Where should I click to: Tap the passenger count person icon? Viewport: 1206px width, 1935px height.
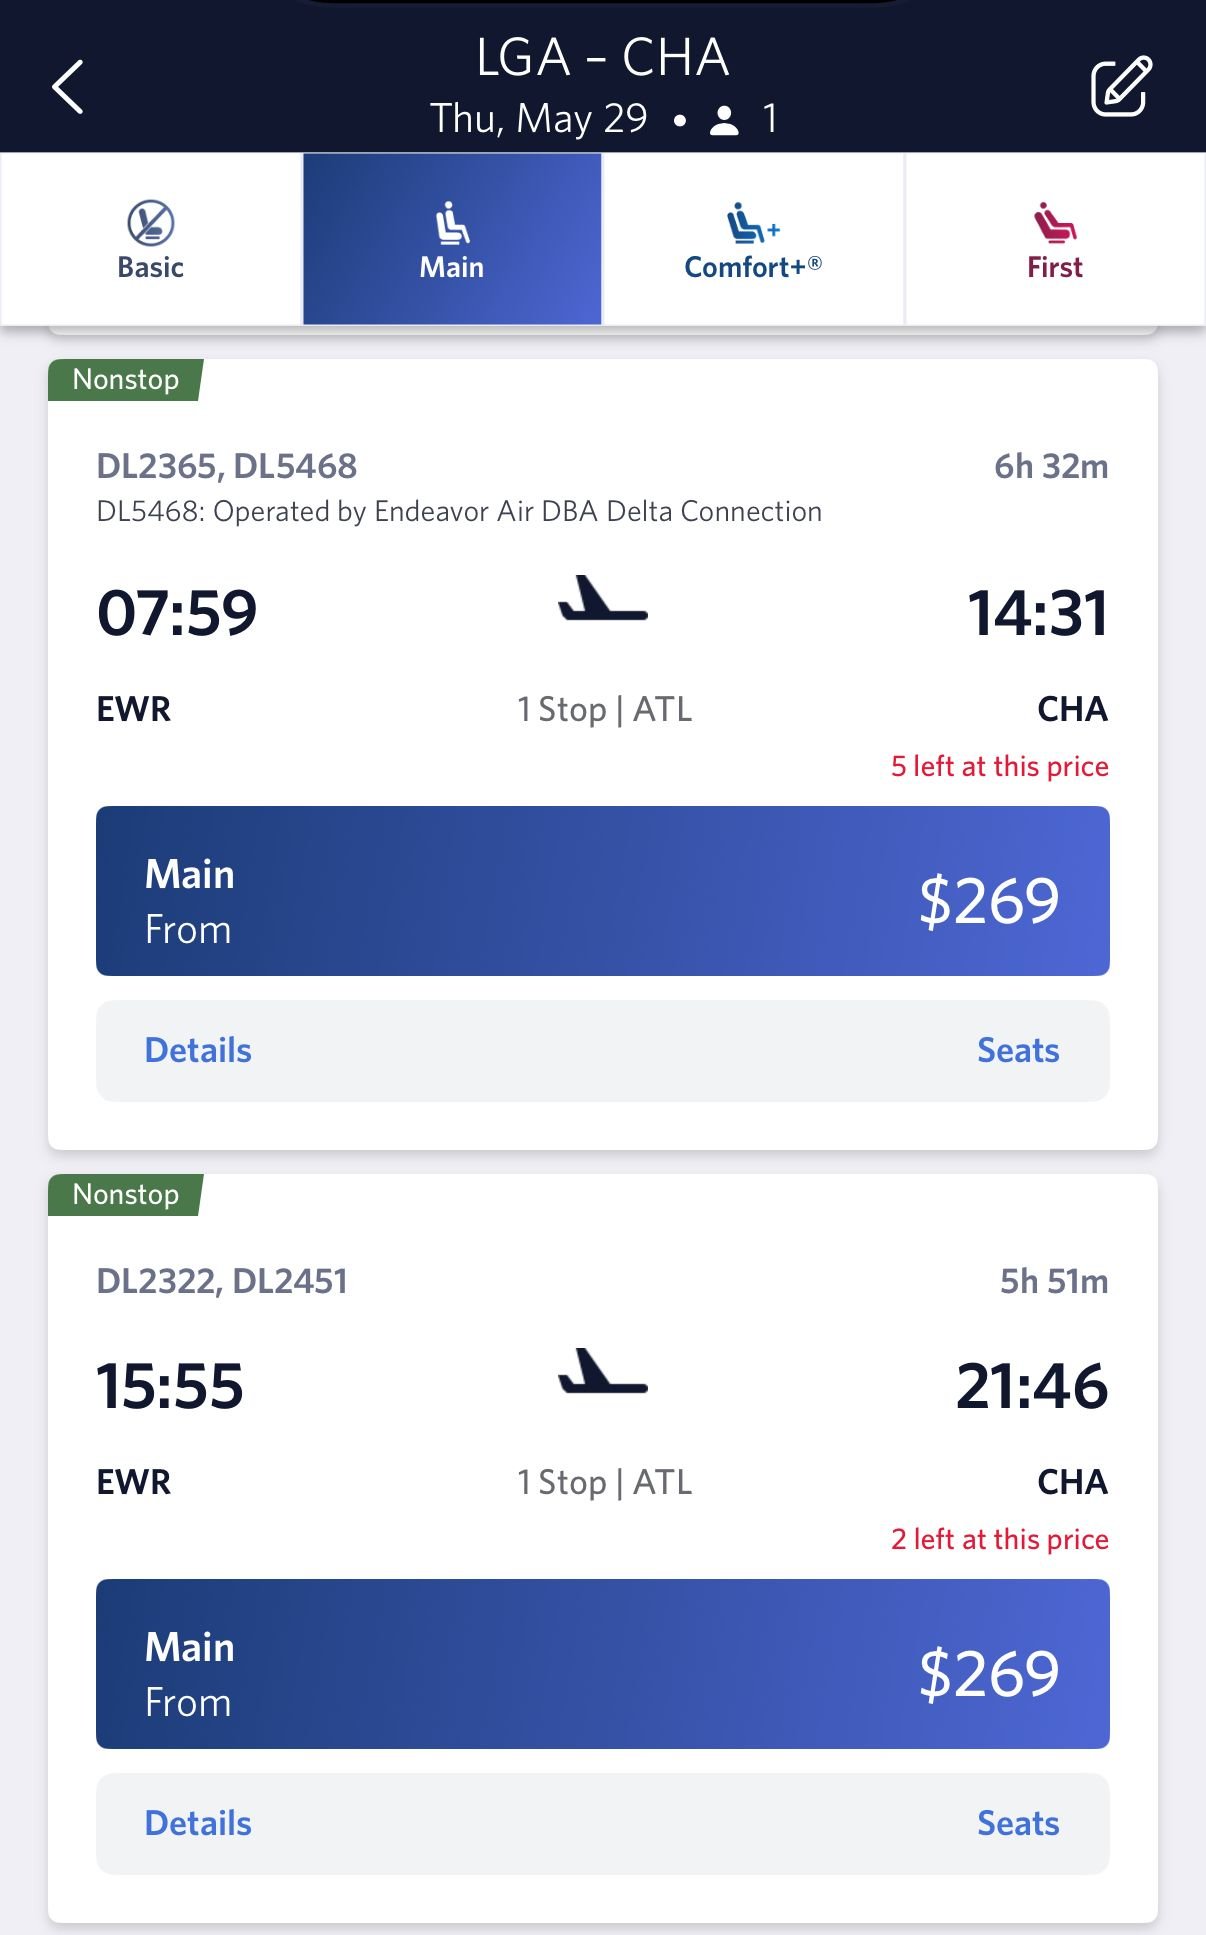pos(723,121)
